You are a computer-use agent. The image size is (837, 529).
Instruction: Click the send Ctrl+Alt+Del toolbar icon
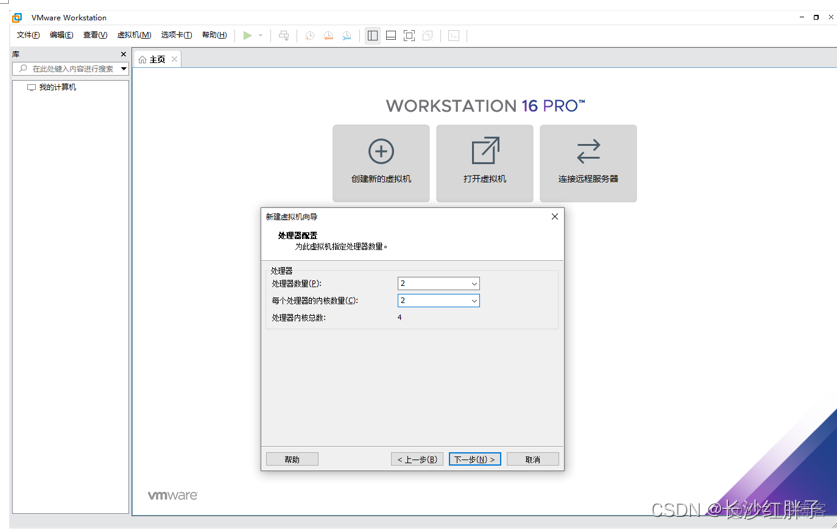pos(284,36)
